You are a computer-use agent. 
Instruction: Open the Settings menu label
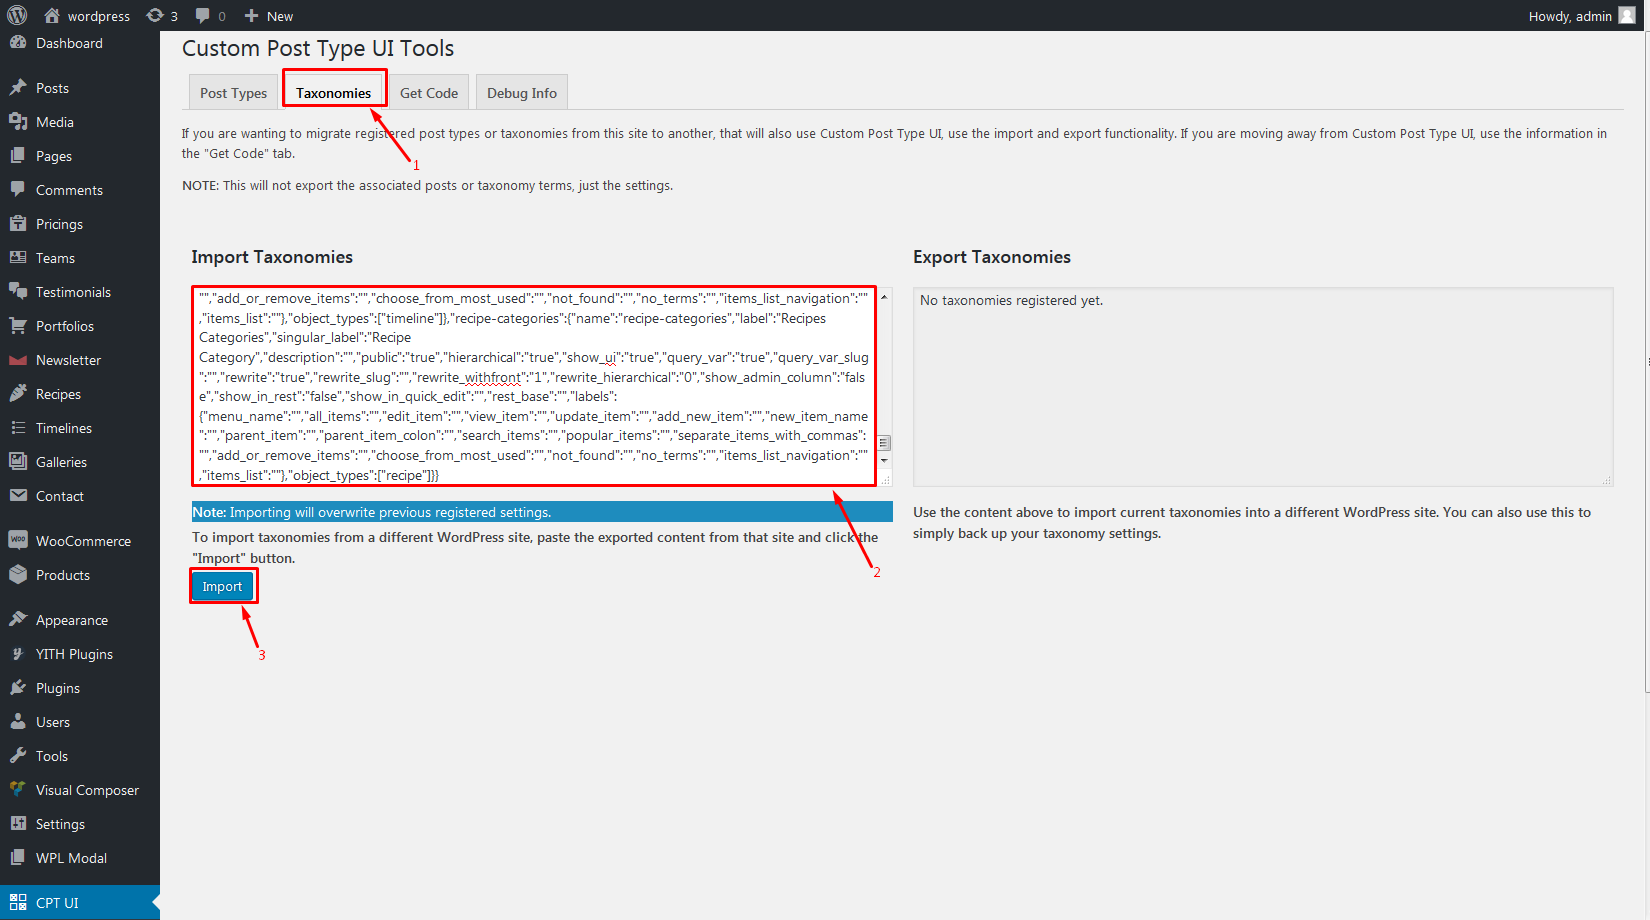(60, 824)
